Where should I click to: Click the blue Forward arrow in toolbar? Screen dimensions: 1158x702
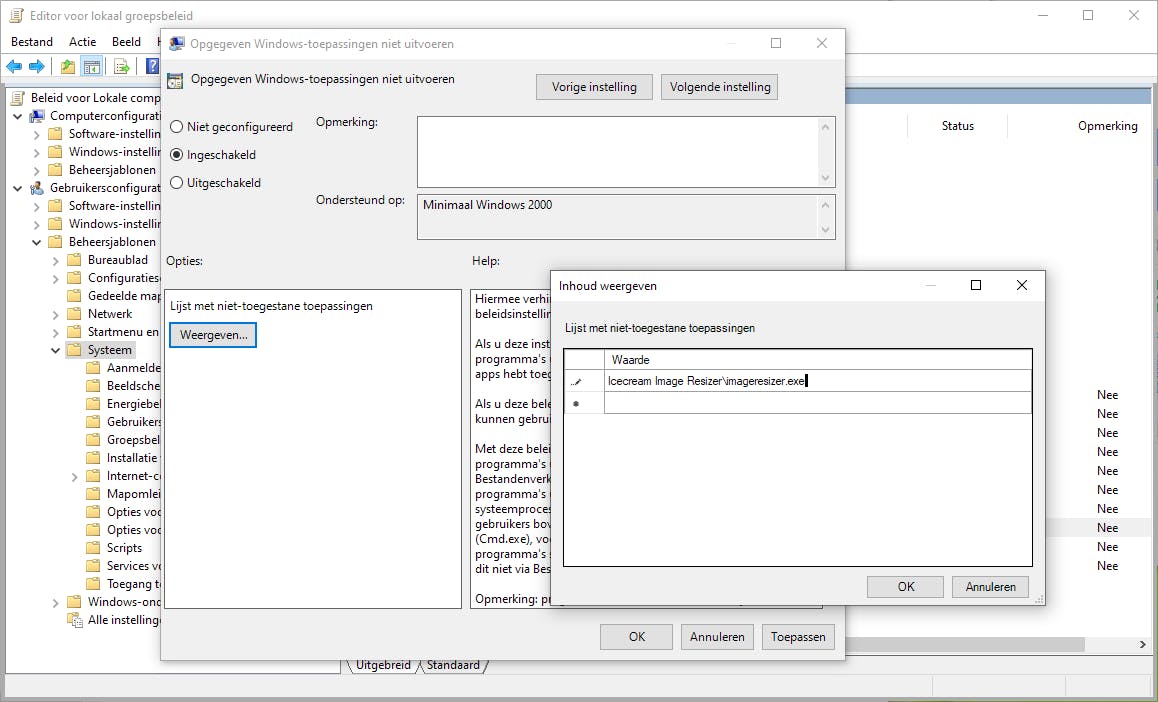tap(36, 66)
